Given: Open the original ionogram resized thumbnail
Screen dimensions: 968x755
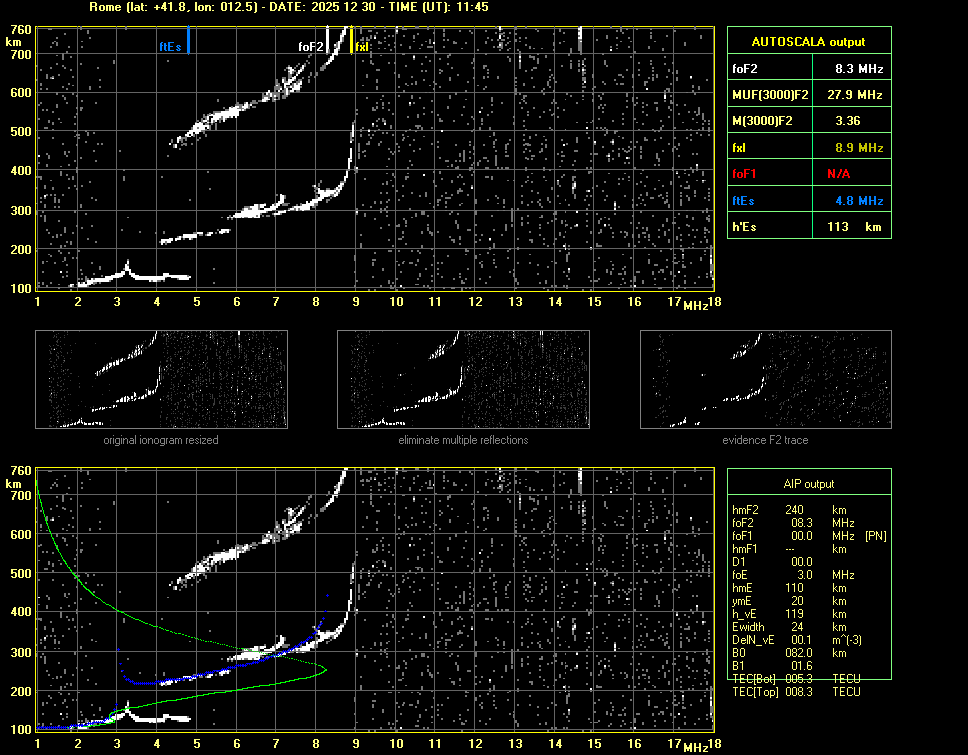Looking at the screenshot, I should point(161,378).
